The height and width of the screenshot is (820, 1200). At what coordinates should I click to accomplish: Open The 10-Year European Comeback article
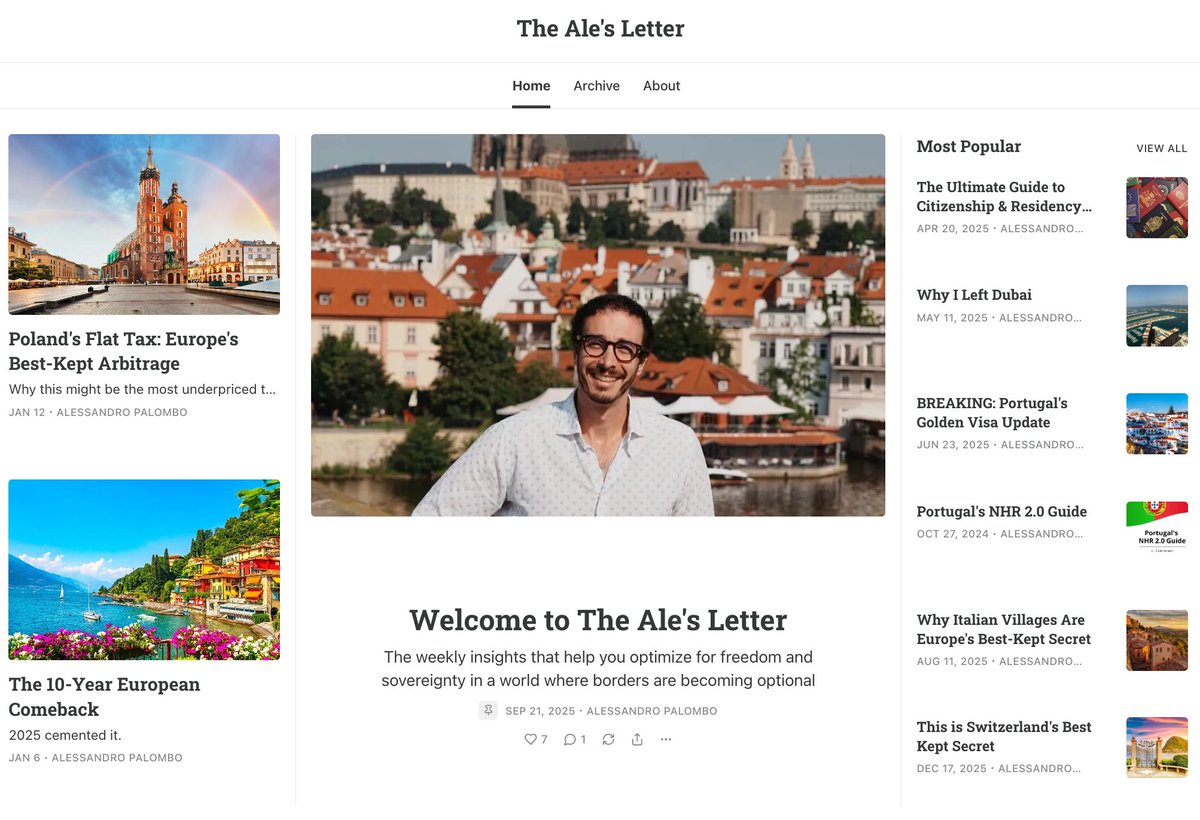(105, 697)
